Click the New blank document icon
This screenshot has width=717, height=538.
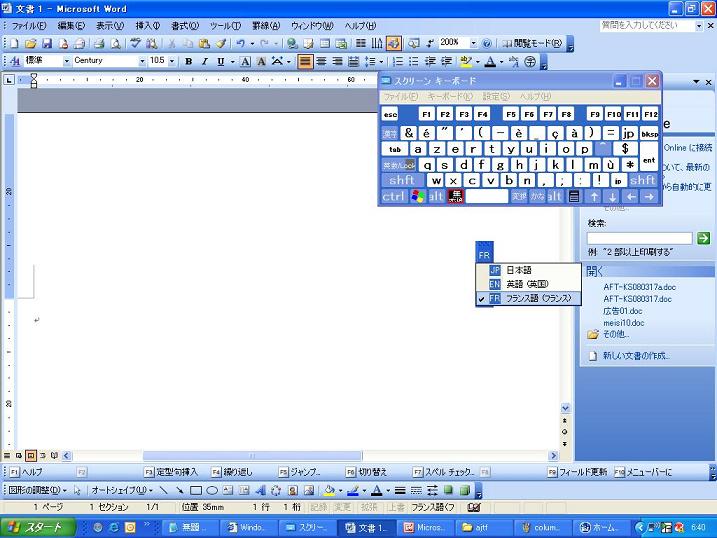(x=14, y=43)
